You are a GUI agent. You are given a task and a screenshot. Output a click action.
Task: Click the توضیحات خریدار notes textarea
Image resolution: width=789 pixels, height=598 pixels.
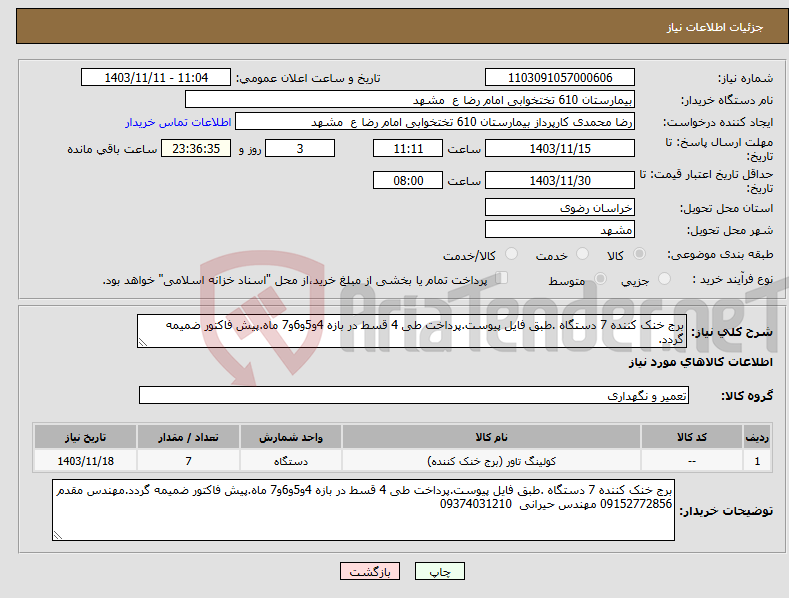tap(363, 510)
